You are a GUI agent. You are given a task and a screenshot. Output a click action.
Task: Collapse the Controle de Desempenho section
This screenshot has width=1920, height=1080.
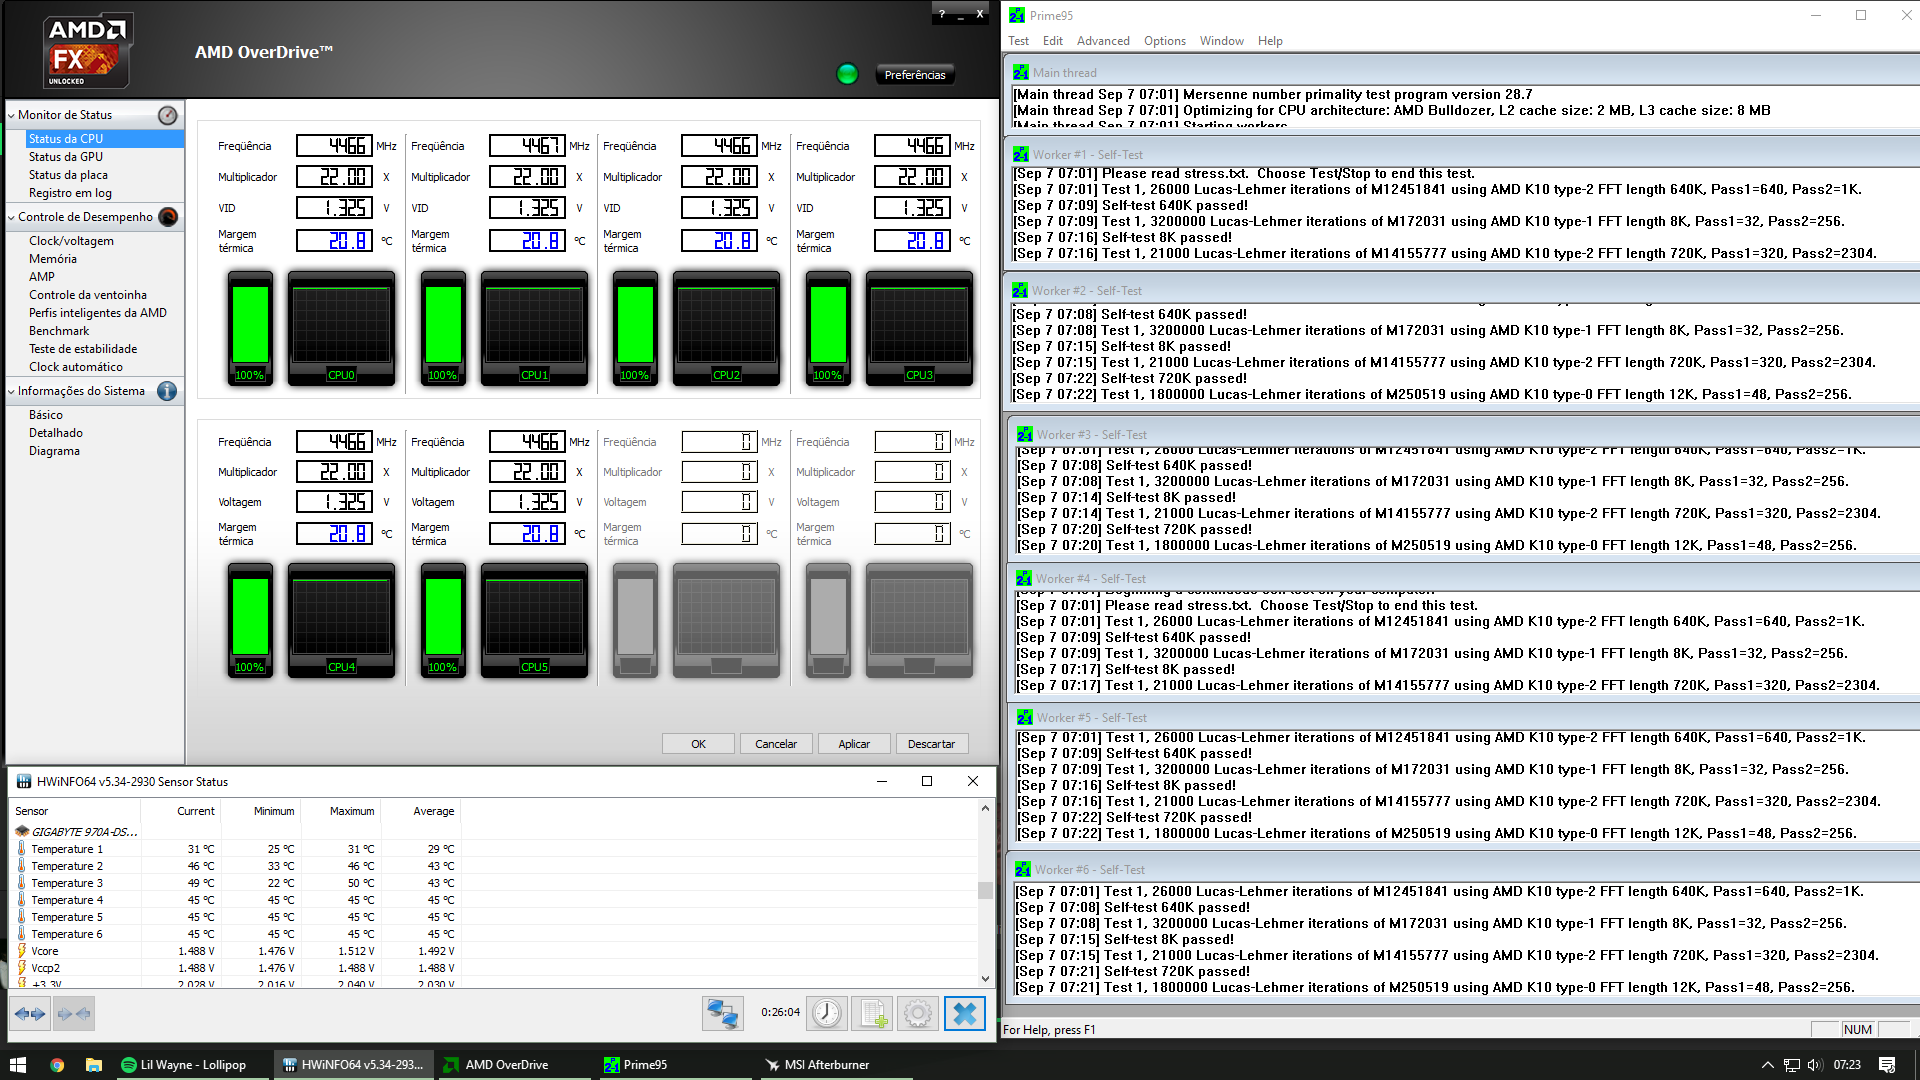point(11,217)
